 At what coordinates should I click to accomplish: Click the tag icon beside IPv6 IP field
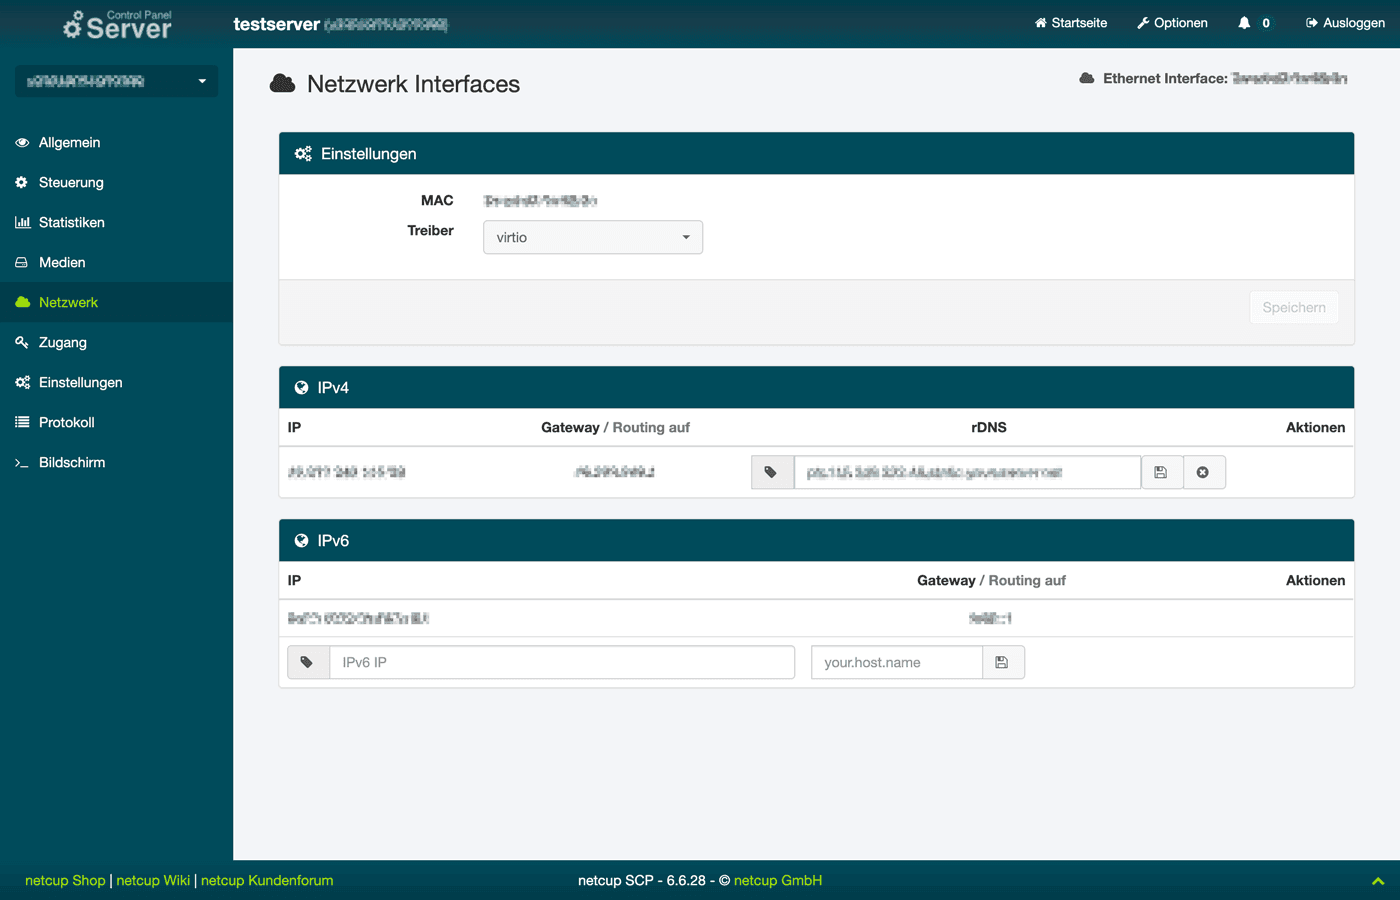308,662
